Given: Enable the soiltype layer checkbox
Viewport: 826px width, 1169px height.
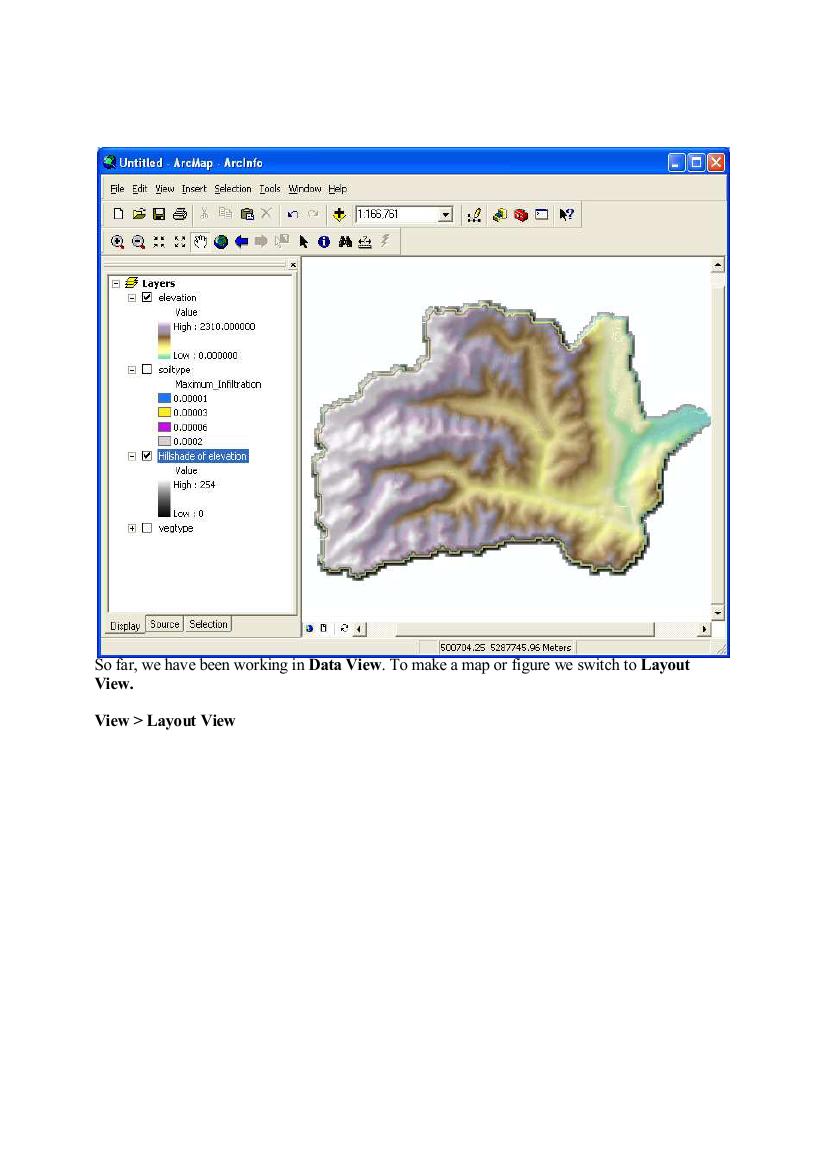Looking at the screenshot, I should pyautogui.click(x=147, y=369).
